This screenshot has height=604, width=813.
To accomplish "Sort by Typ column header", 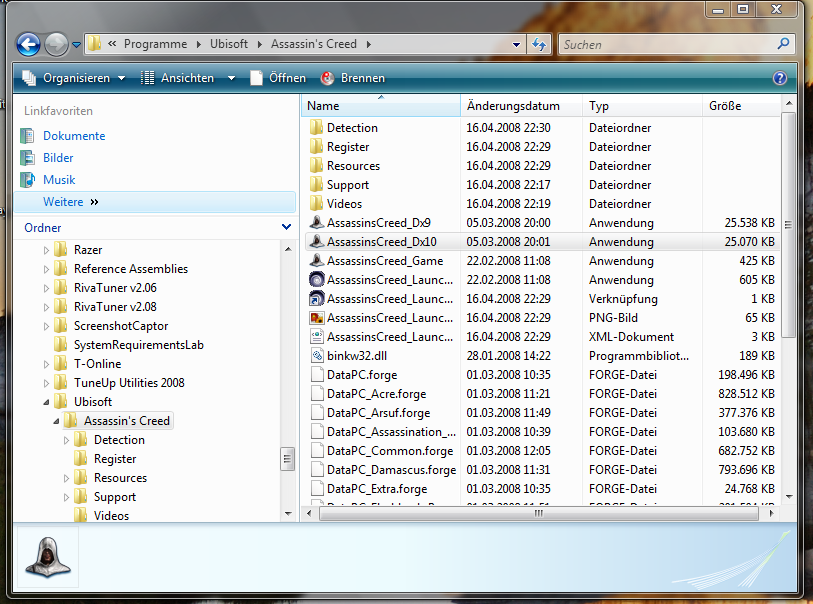I will pos(642,106).
